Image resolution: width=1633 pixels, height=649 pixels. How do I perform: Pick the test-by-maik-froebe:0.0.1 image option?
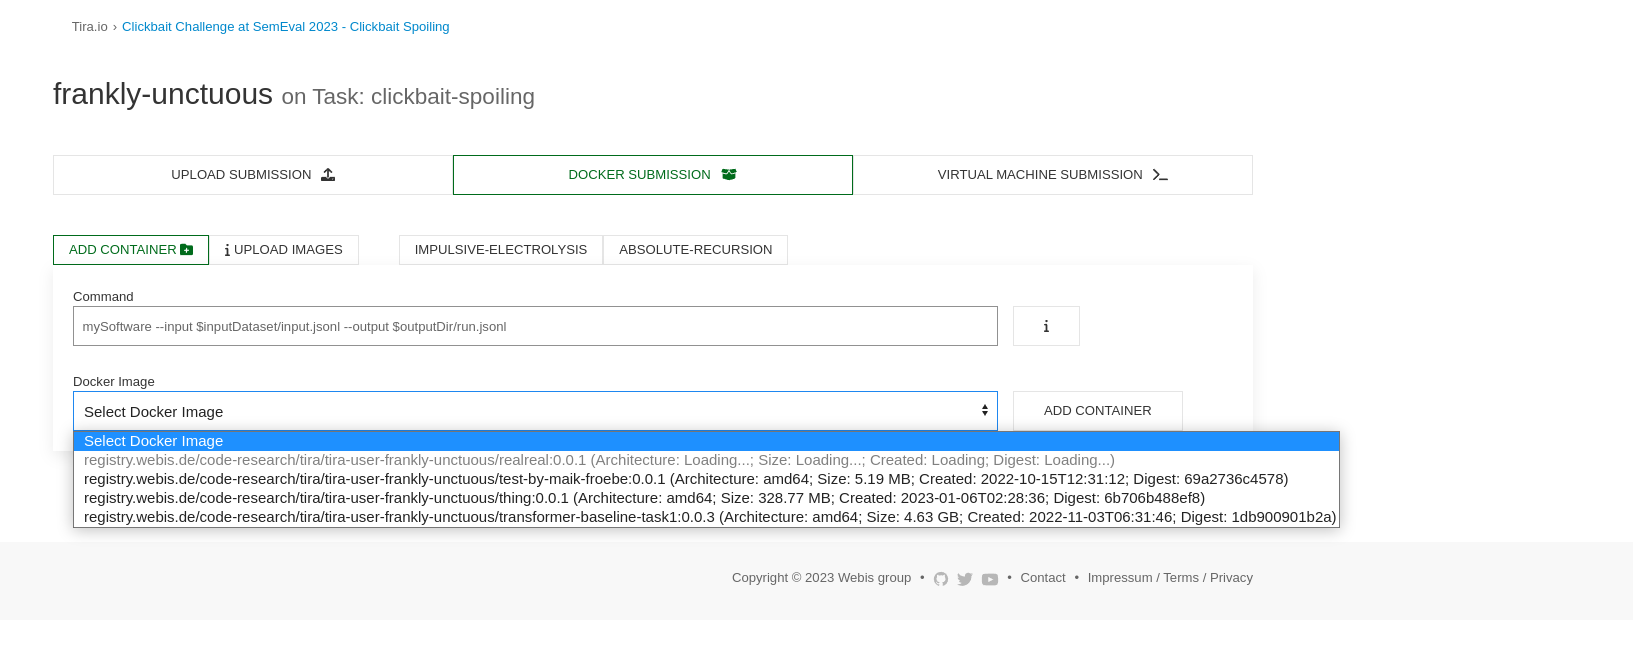tap(706, 479)
